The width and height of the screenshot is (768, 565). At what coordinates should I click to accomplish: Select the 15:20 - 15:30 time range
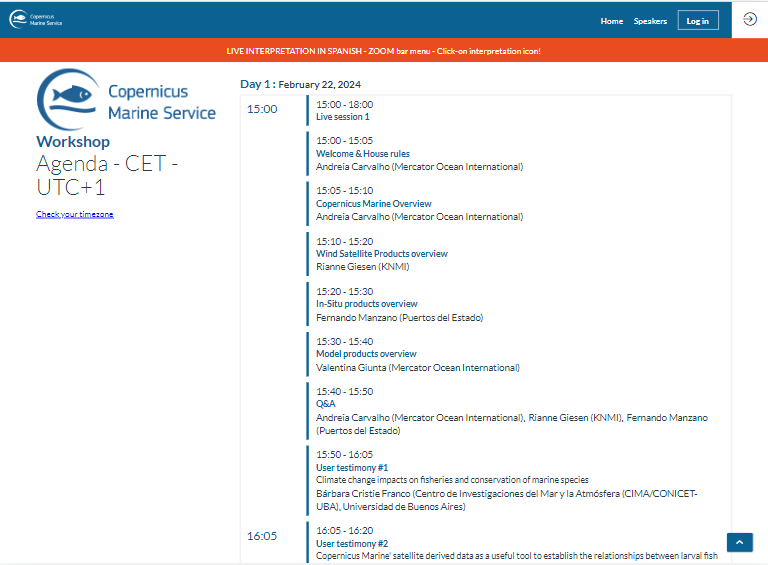click(x=344, y=291)
